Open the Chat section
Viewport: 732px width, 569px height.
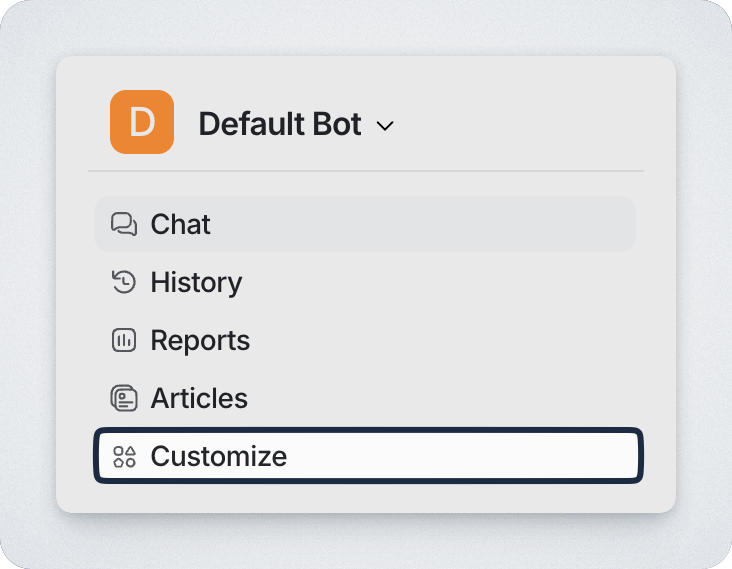point(365,224)
